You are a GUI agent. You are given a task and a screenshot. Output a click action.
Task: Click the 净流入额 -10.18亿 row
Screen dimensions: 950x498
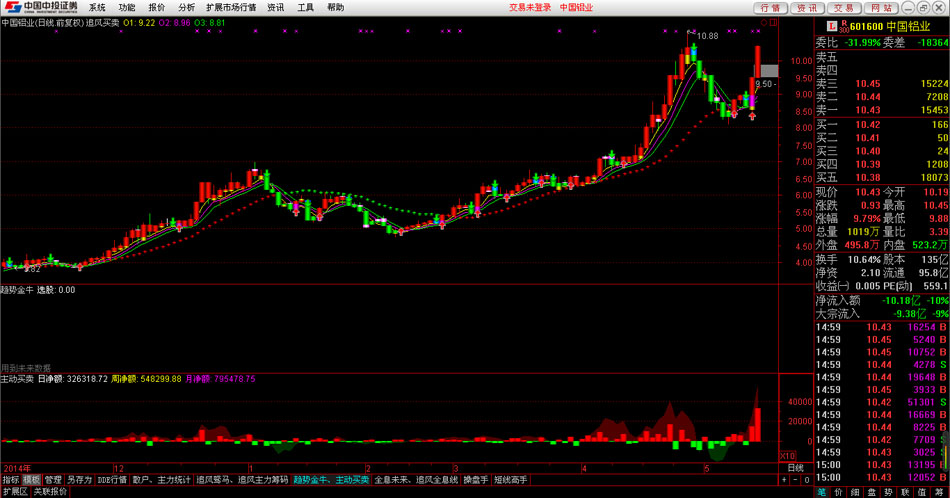coord(882,300)
